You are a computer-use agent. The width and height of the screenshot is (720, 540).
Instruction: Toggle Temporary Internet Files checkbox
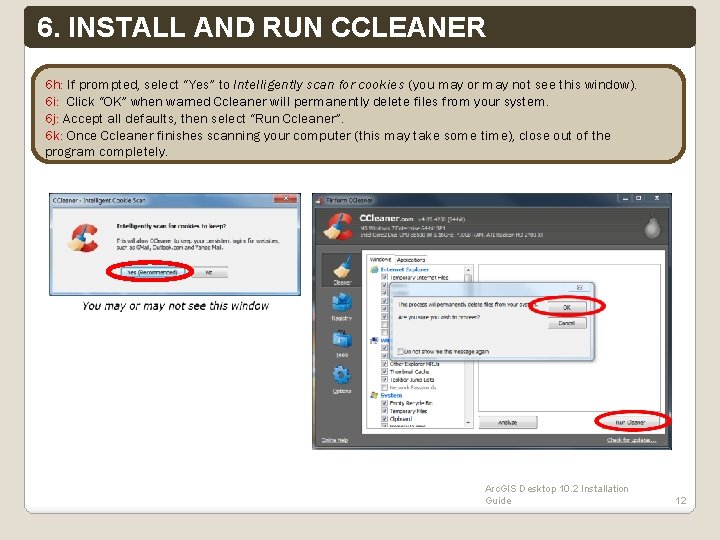click(385, 277)
